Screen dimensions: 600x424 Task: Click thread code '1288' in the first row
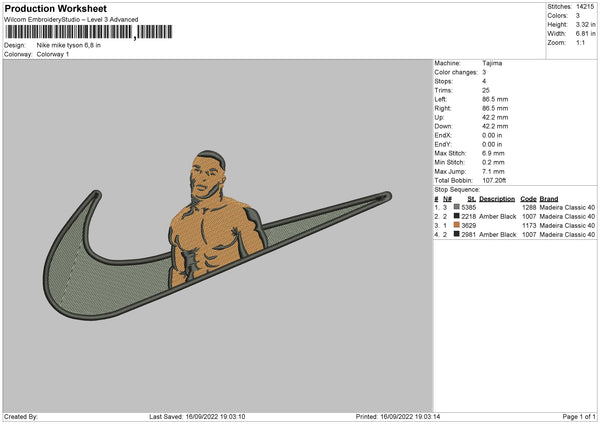click(x=529, y=207)
